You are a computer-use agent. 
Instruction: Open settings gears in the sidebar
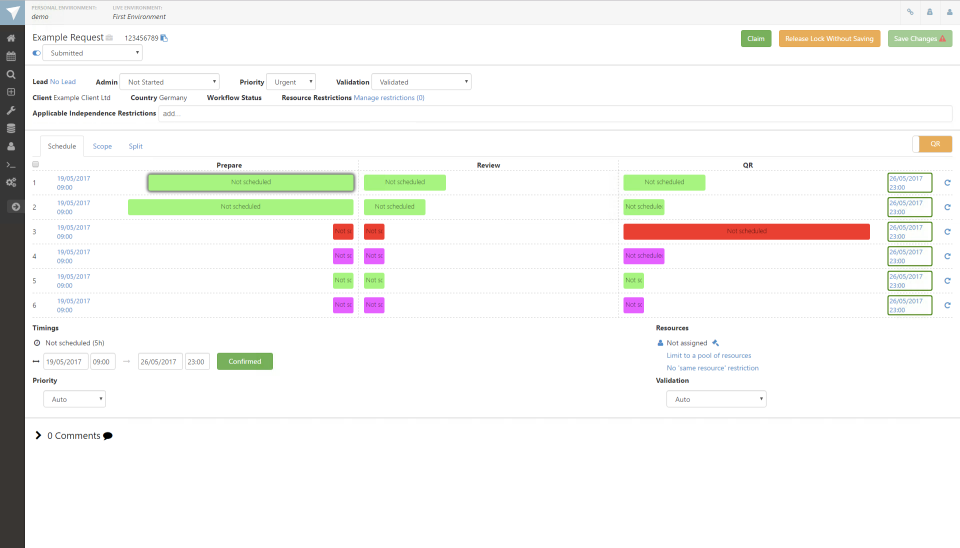coord(11,182)
